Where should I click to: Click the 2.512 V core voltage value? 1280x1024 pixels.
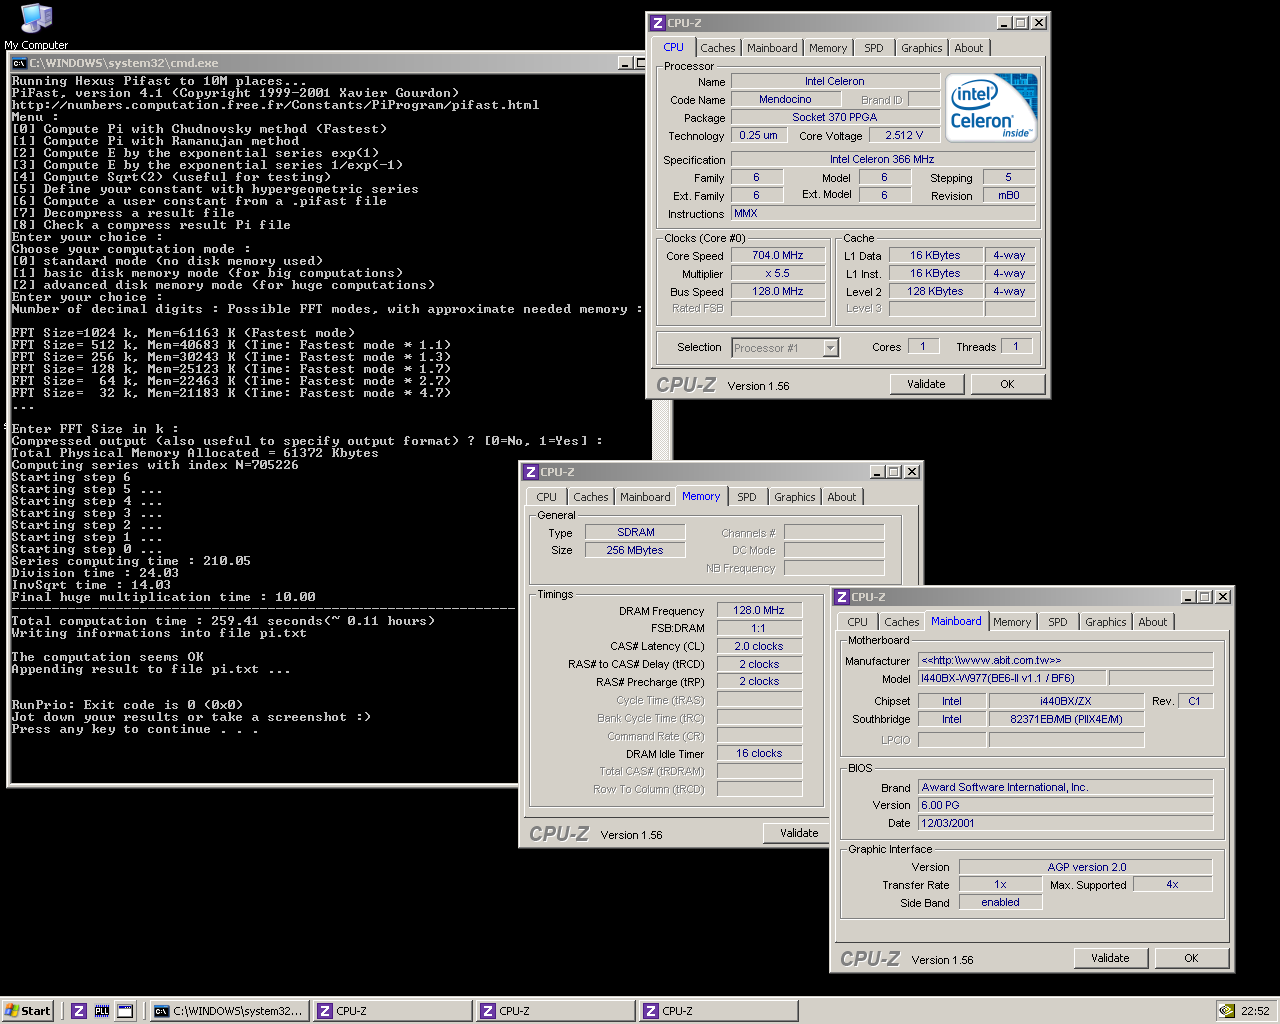coord(904,136)
